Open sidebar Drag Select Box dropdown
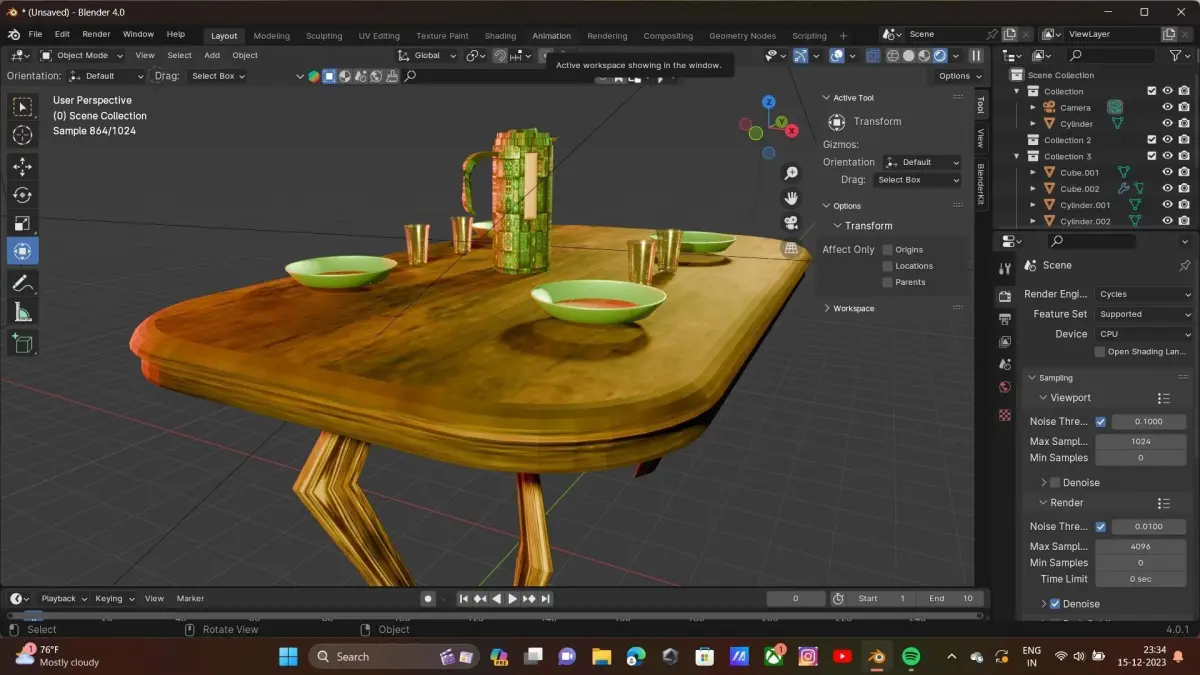This screenshot has width=1200, height=675. [916, 180]
